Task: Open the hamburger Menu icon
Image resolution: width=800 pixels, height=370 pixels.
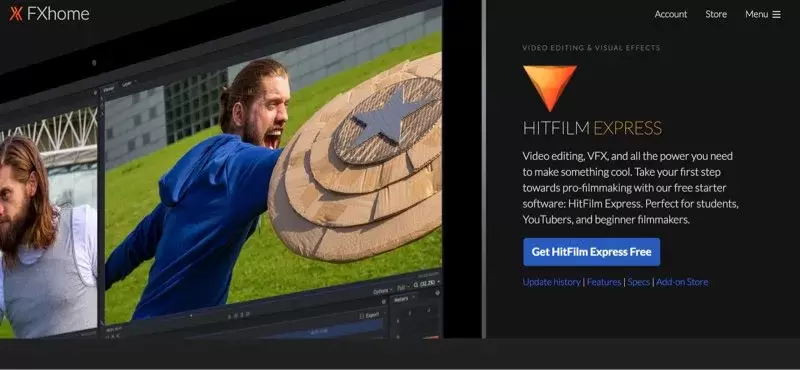Action: 777,14
